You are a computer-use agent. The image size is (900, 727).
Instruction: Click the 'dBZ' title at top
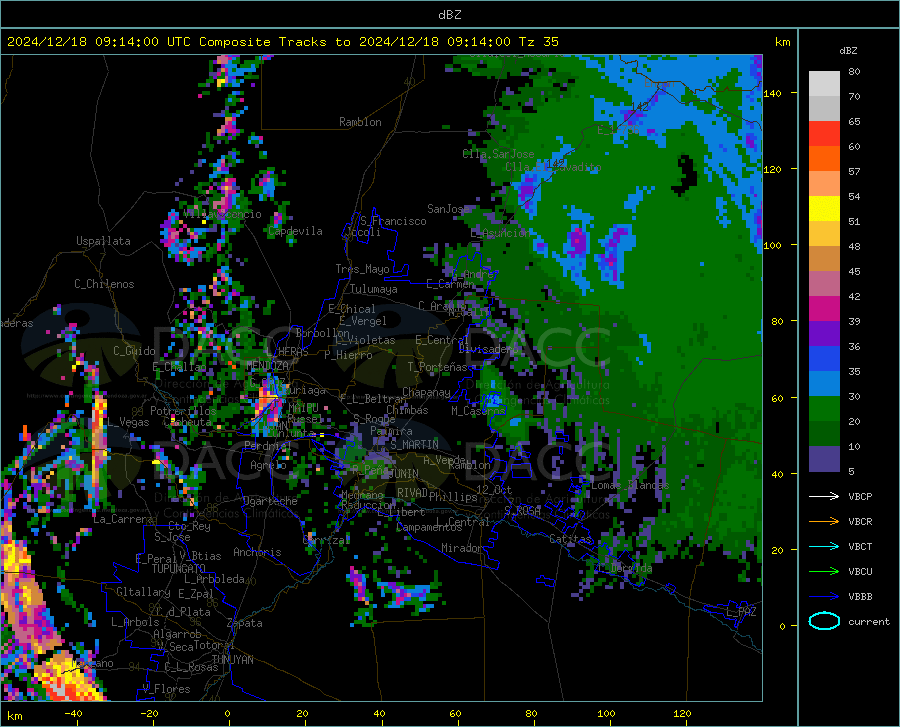(449, 15)
